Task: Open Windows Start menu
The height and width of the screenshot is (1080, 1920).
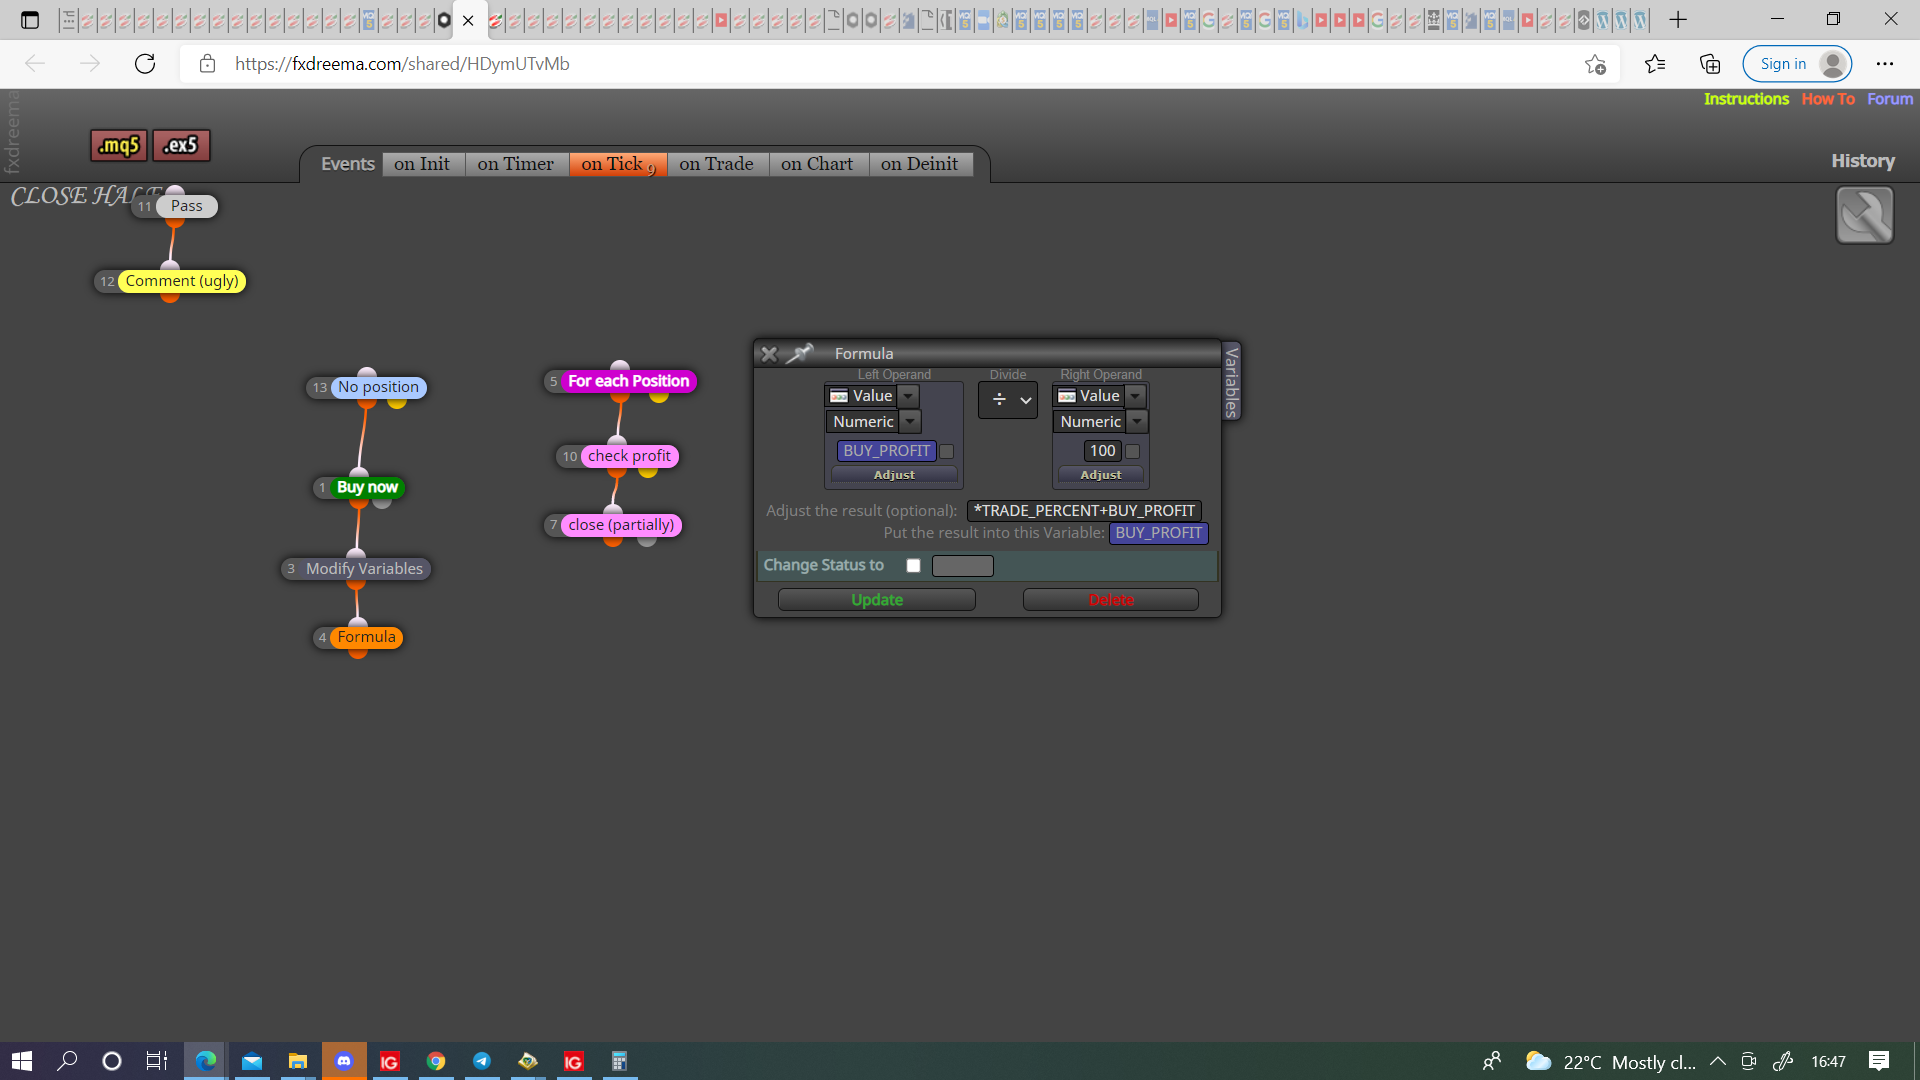Action: pyautogui.click(x=22, y=1061)
